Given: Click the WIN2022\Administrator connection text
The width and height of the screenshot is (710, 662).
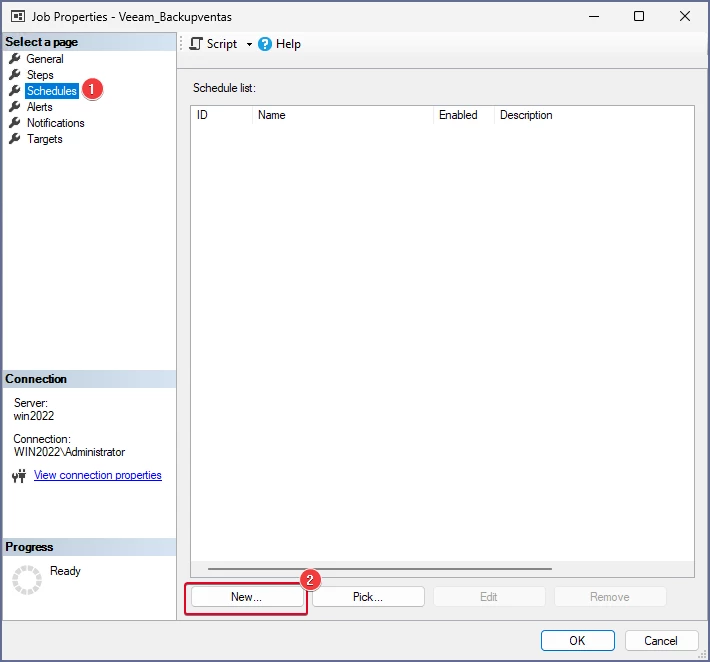Looking at the screenshot, I should tap(69, 452).
